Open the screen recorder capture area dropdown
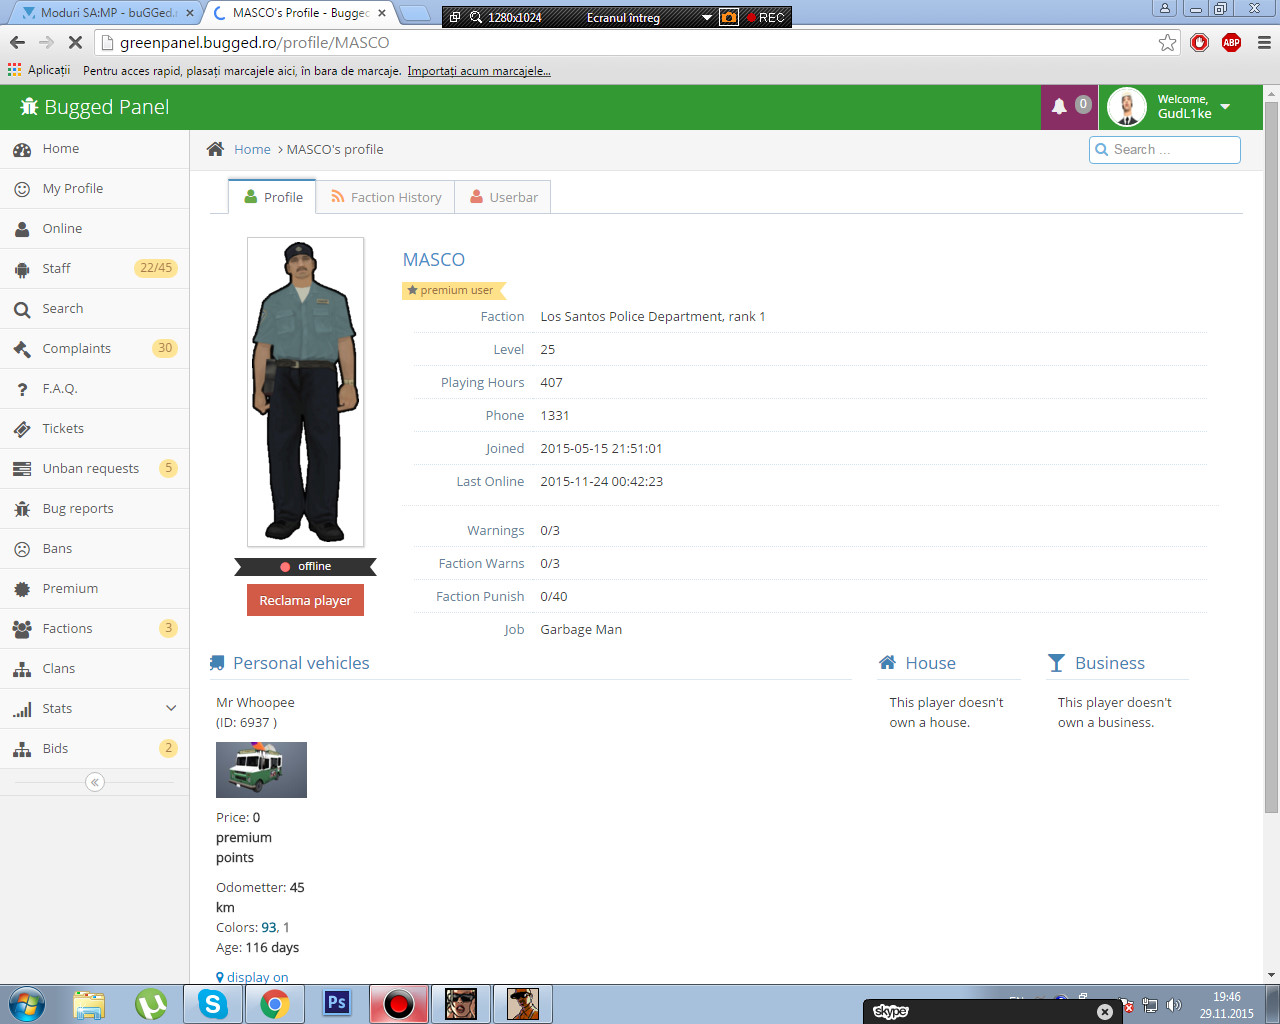Viewport: 1280px width, 1024px height. click(706, 17)
